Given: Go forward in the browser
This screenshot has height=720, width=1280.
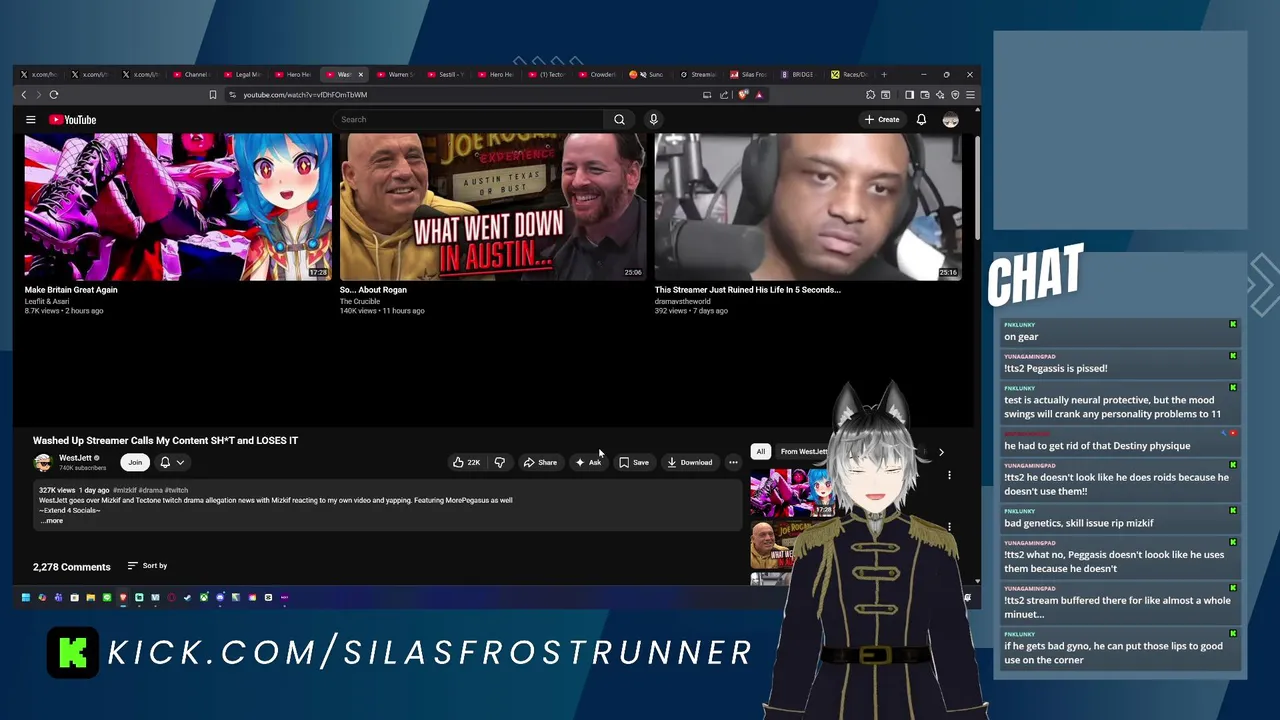Looking at the screenshot, I should [x=39, y=94].
